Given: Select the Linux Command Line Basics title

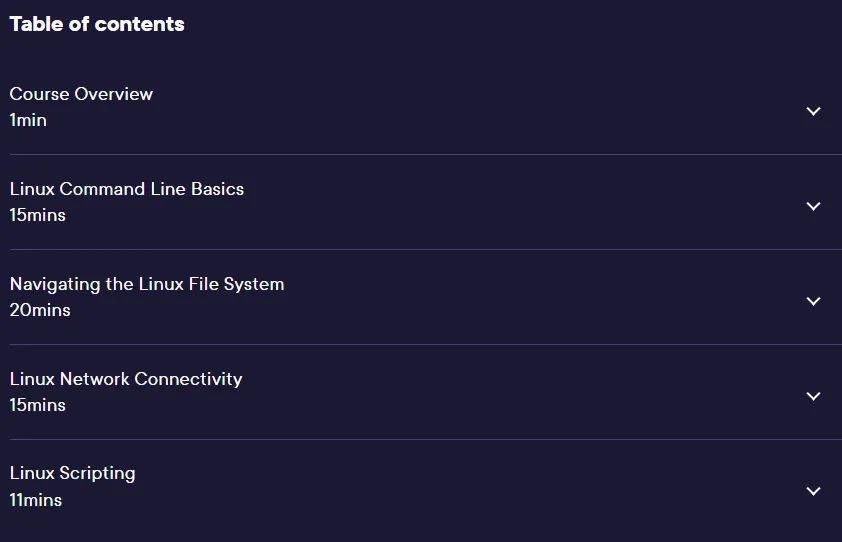Looking at the screenshot, I should click(x=127, y=189).
